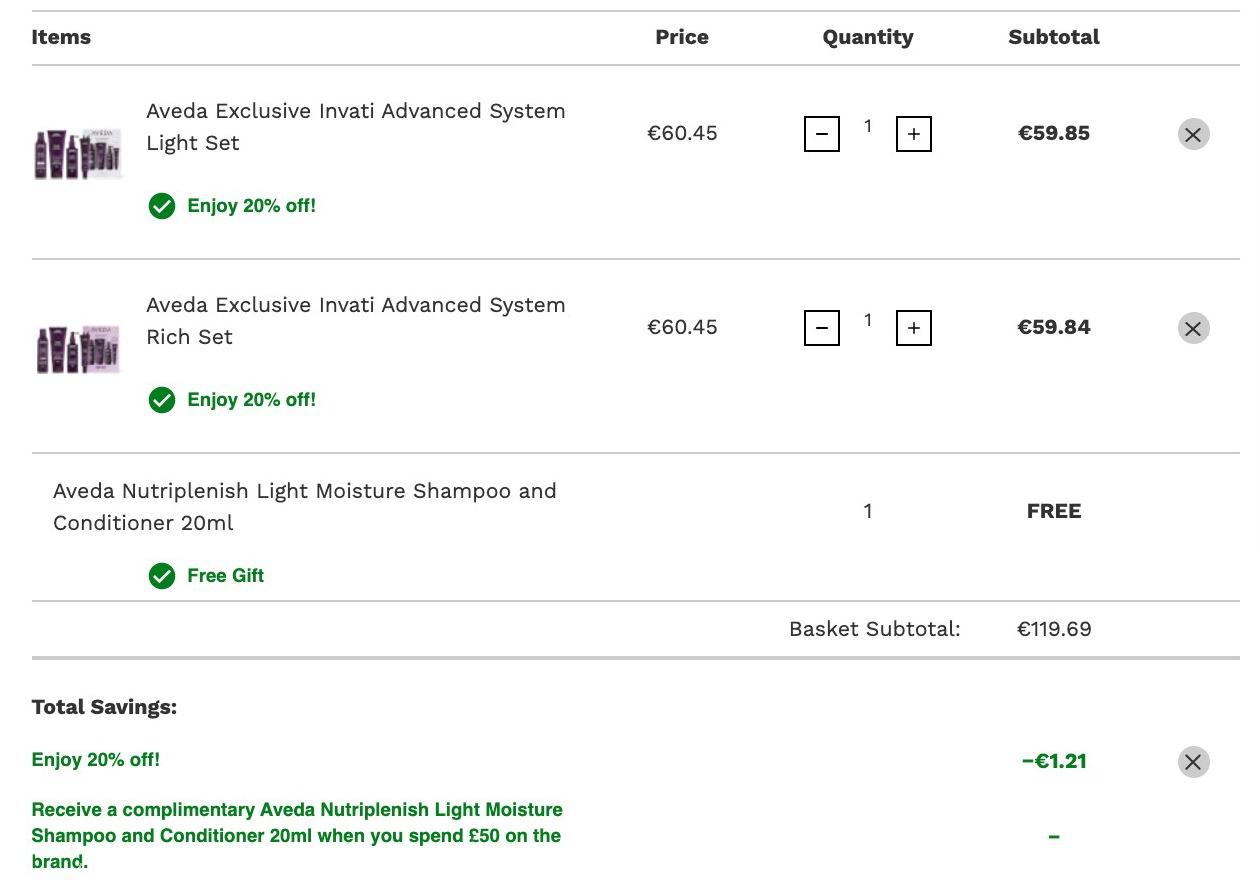Increase quantity of Invati Rich Set
Viewport: 1260px width, 894px height.
click(914, 328)
